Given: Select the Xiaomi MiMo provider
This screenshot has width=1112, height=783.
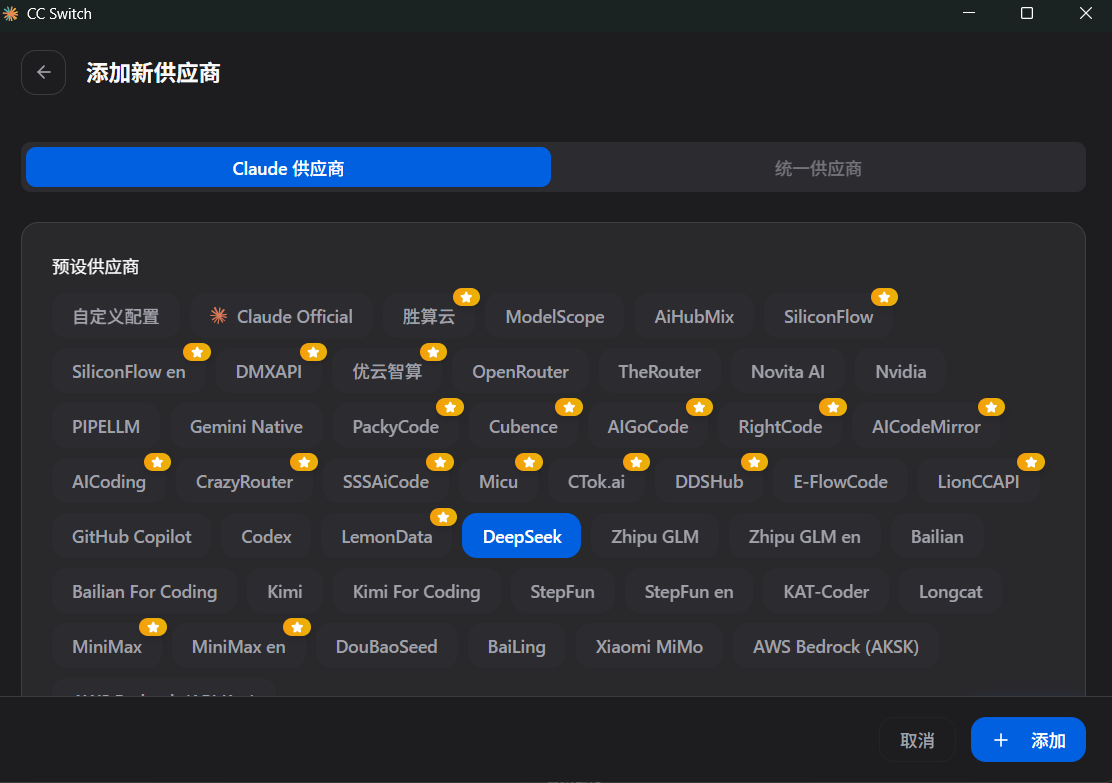Looking at the screenshot, I should pyautogui.click(x=649, y=646).
